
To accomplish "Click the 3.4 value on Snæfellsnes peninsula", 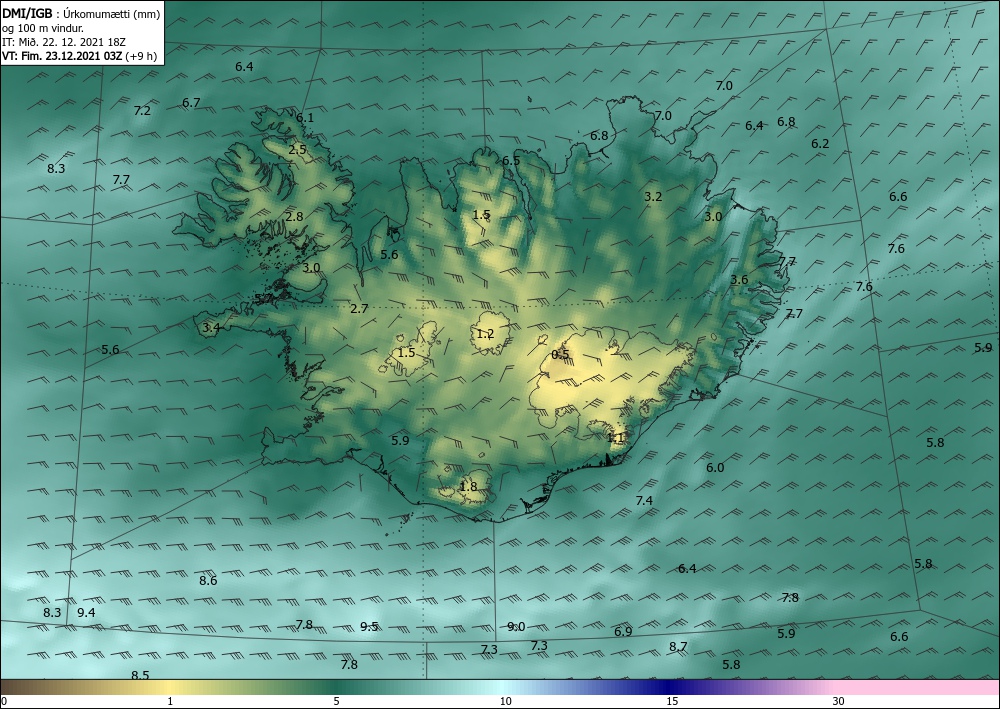I will [211, 328].
